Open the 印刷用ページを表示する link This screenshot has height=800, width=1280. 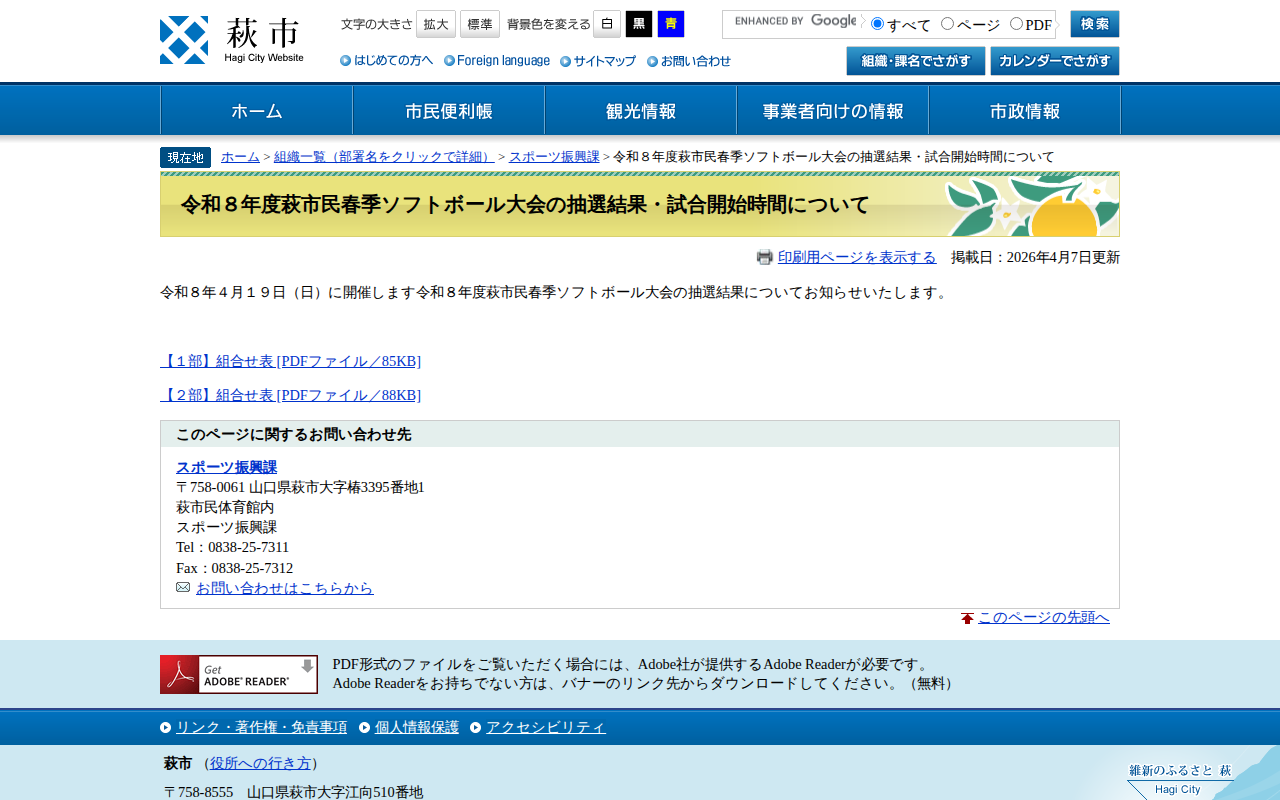pos(857,257)
